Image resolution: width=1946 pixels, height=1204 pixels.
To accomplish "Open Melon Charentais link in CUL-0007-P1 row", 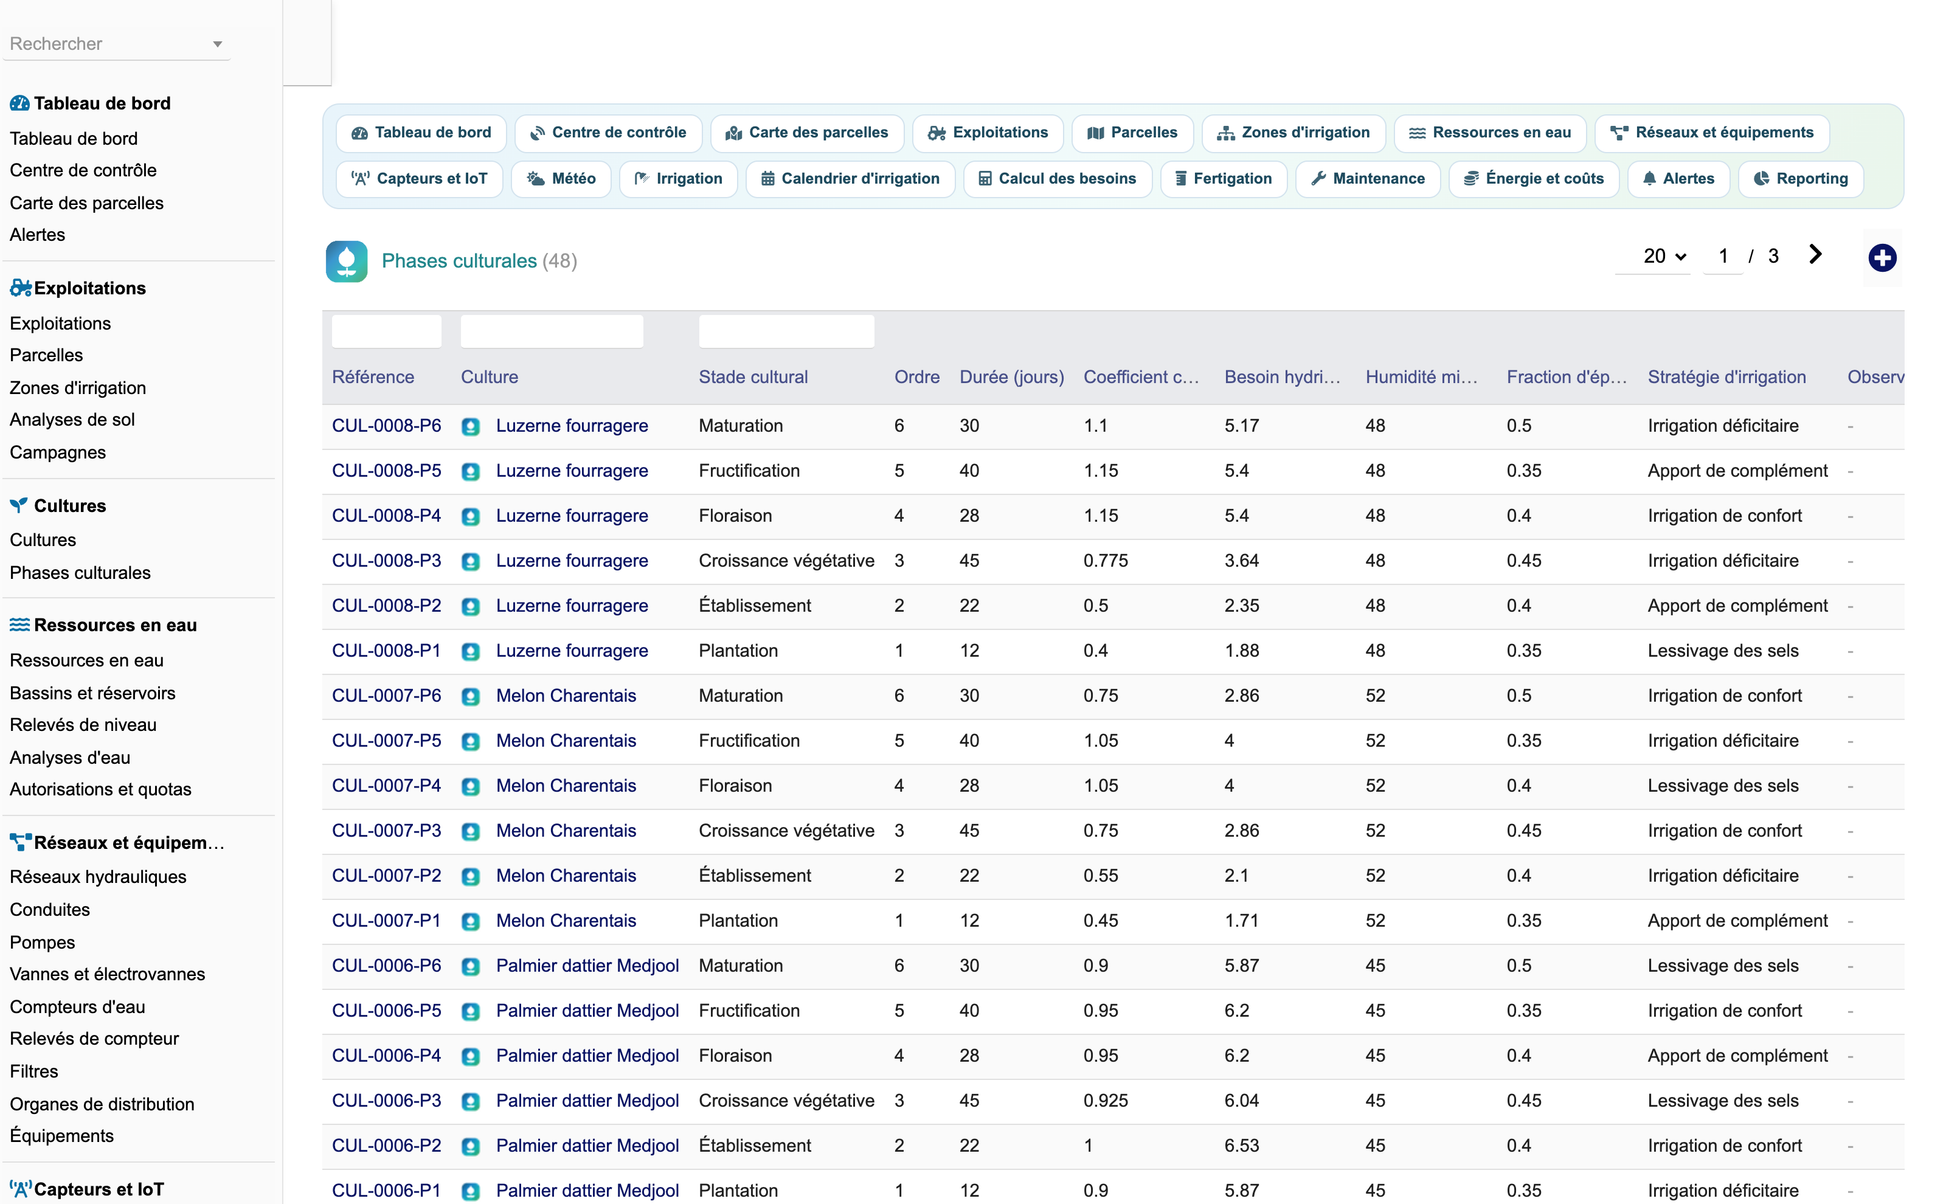I will click(566, 921).
